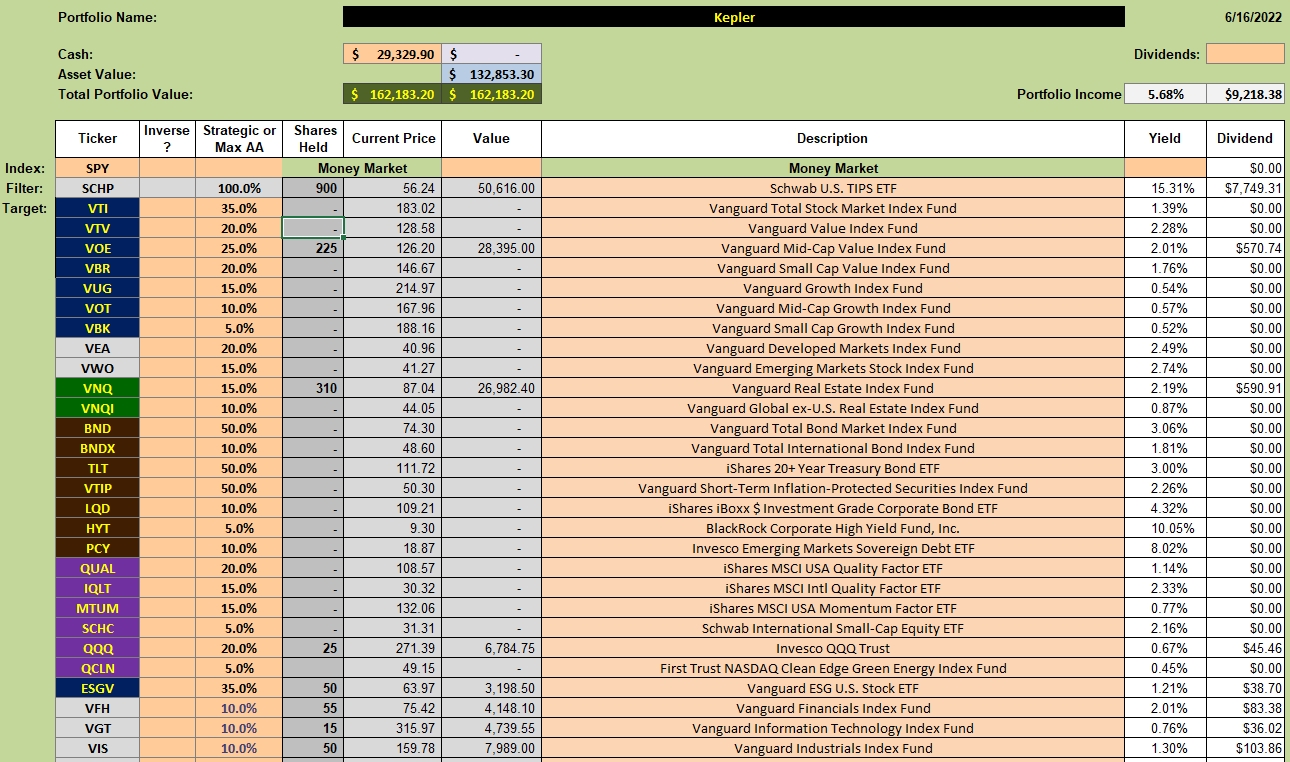Click the Vanguard Real Estate Index Fund description
The width and height of the screenshot is (1290, 762).
(833, 388)
